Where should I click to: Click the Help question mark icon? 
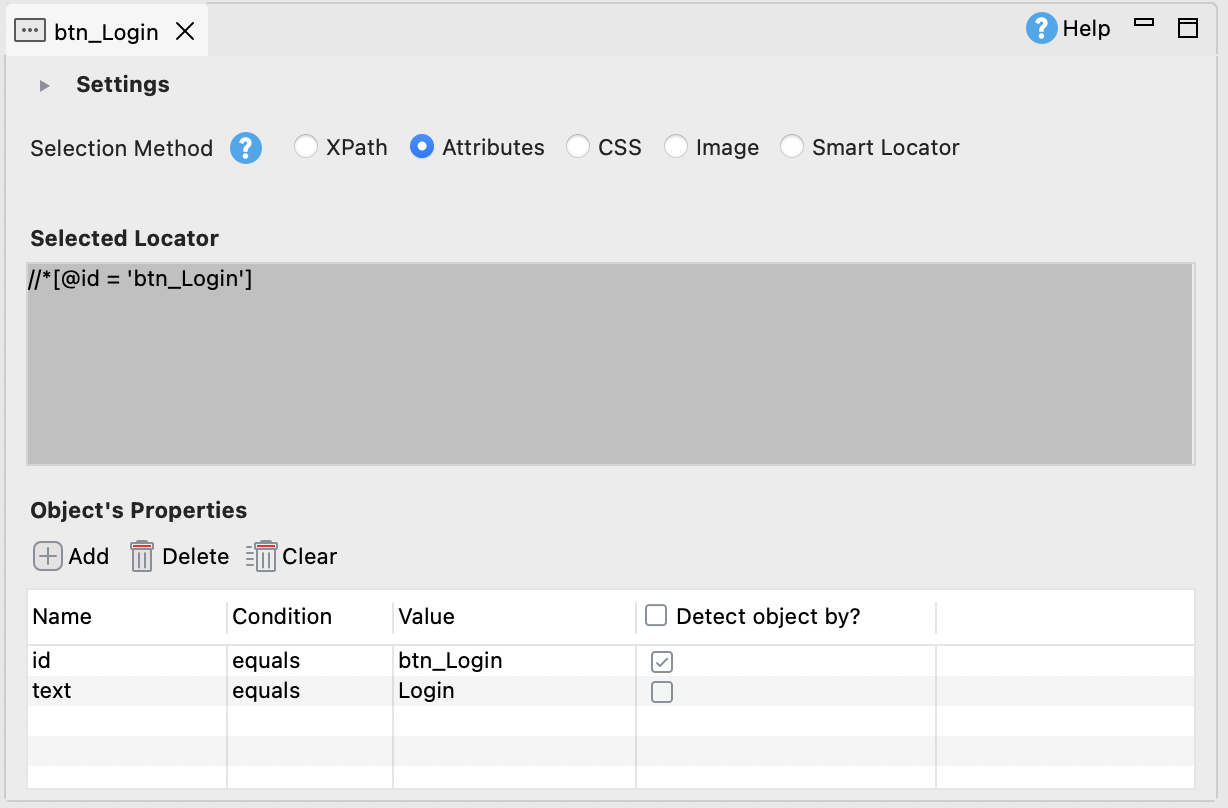(x=1042, y=29)
